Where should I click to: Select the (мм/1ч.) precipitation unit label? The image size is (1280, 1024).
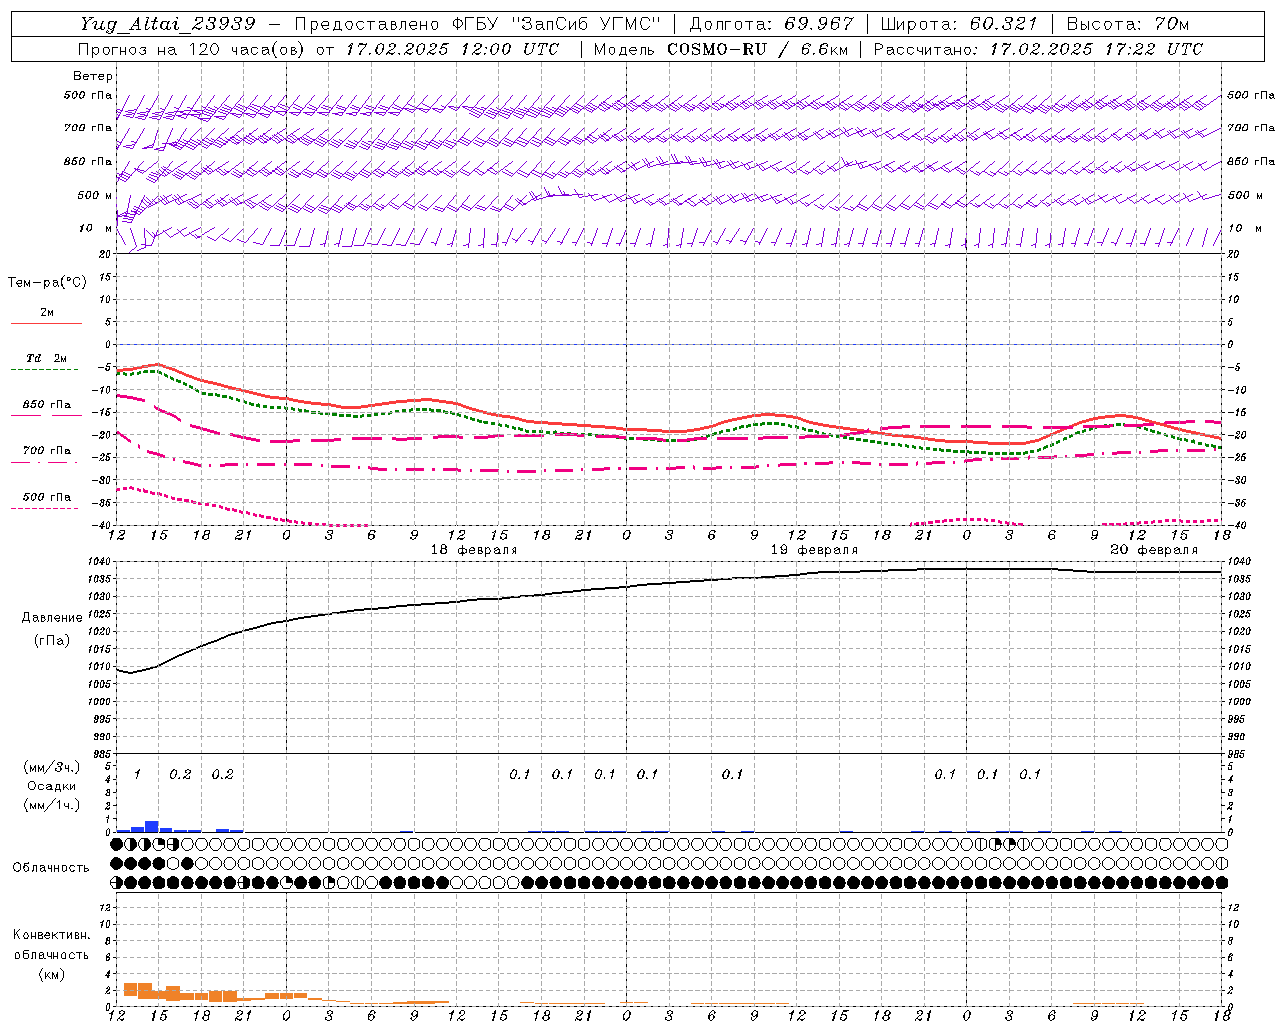click(x=51, y=805)
